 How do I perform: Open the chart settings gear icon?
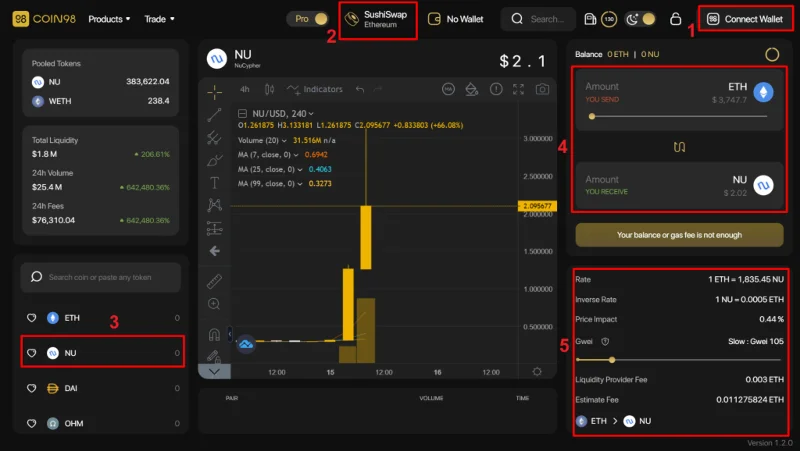pos(537,371)
